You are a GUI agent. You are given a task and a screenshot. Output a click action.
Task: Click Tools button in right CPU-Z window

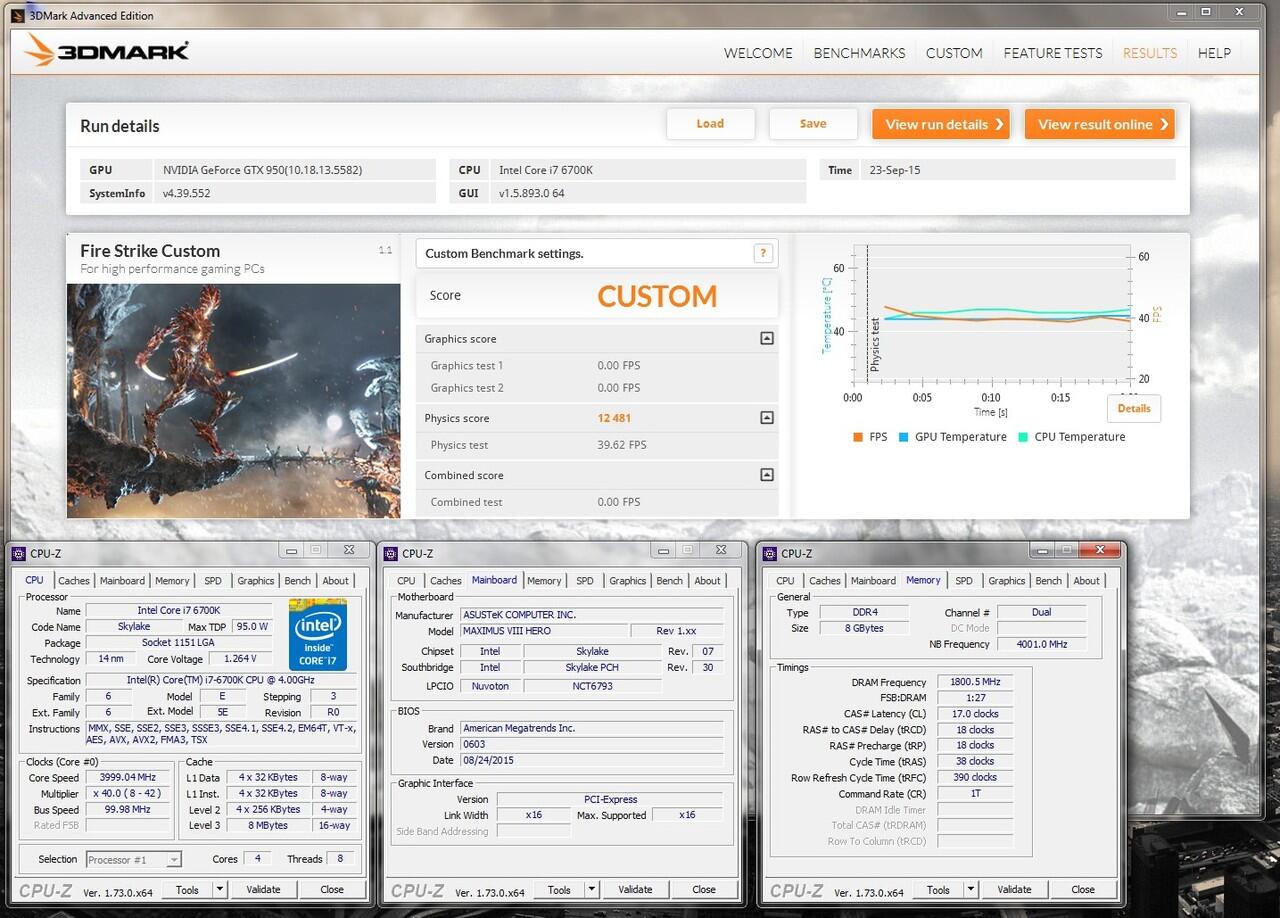pos(938,889)
